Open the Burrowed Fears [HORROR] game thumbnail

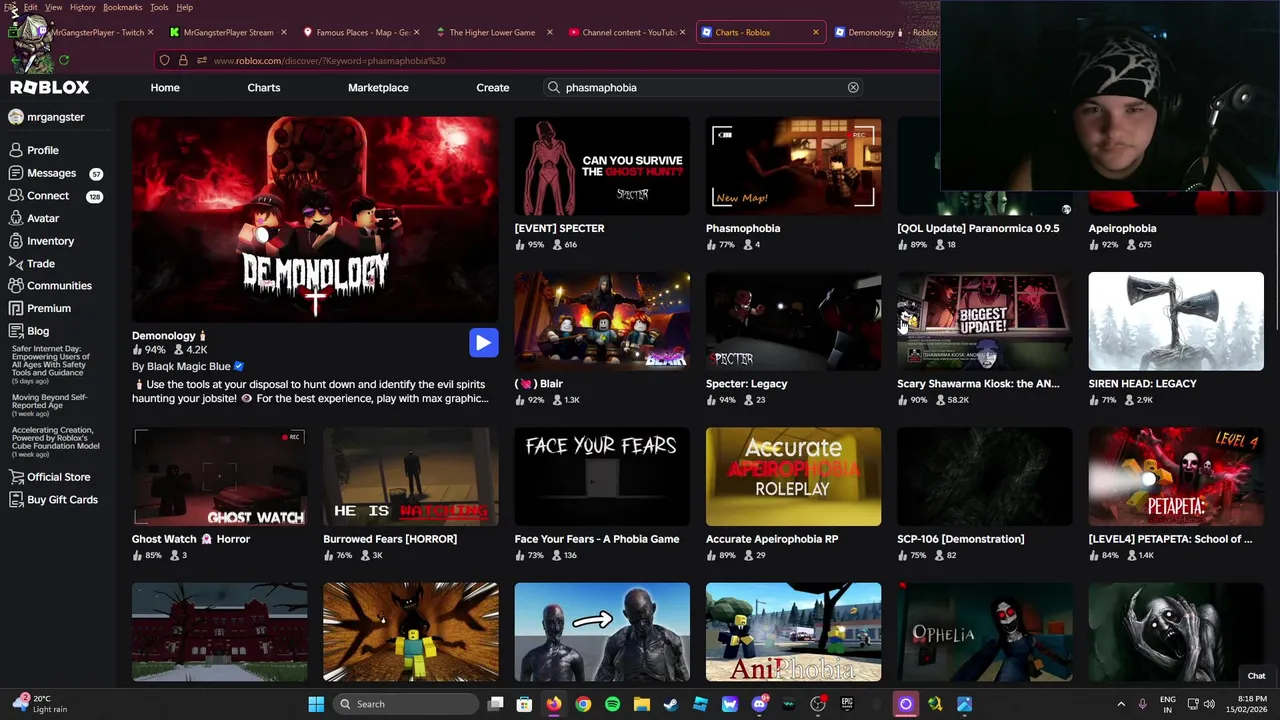pyautogui.click(x=411, y=476)
